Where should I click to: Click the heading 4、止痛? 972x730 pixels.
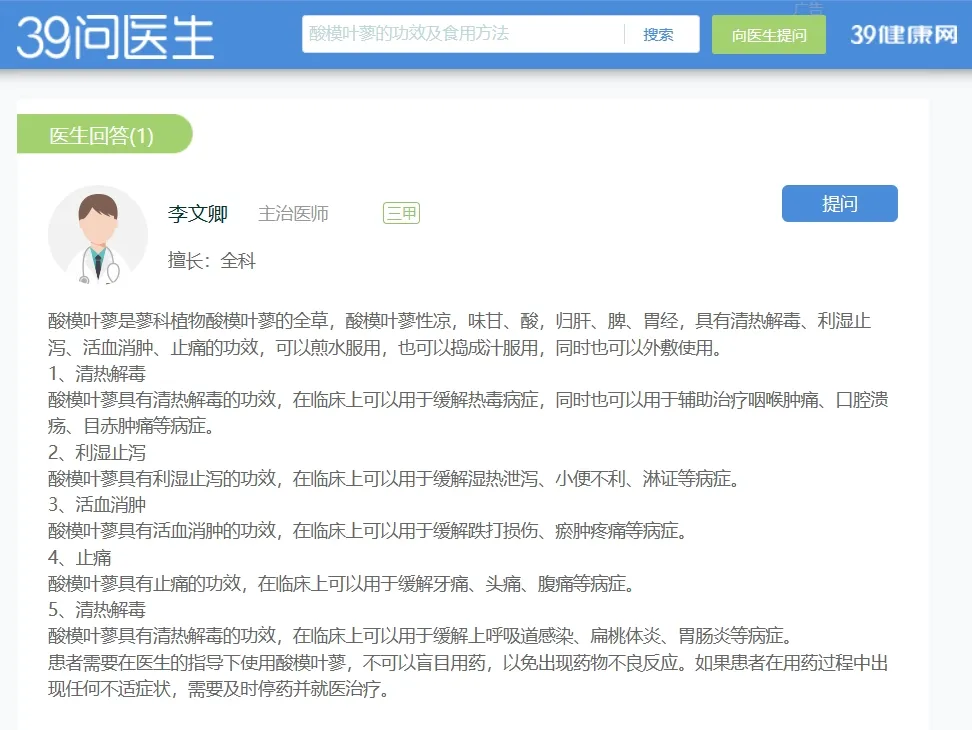80,557
